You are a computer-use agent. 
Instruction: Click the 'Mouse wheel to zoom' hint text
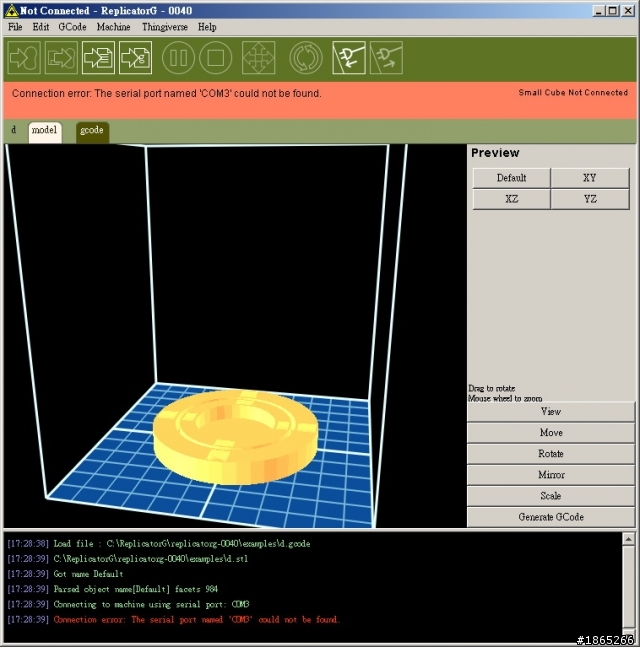[x=505, y=398]
